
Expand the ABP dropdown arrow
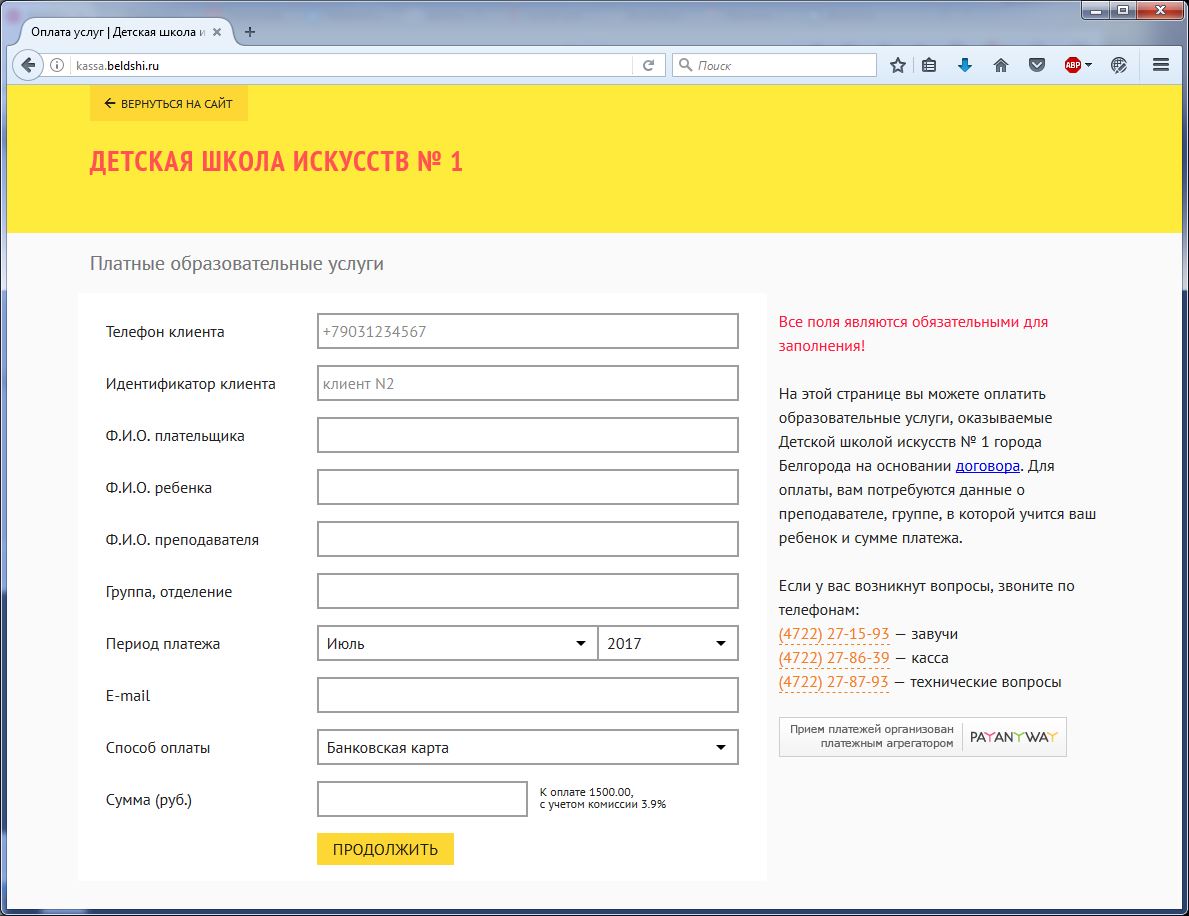[1089, 65]
